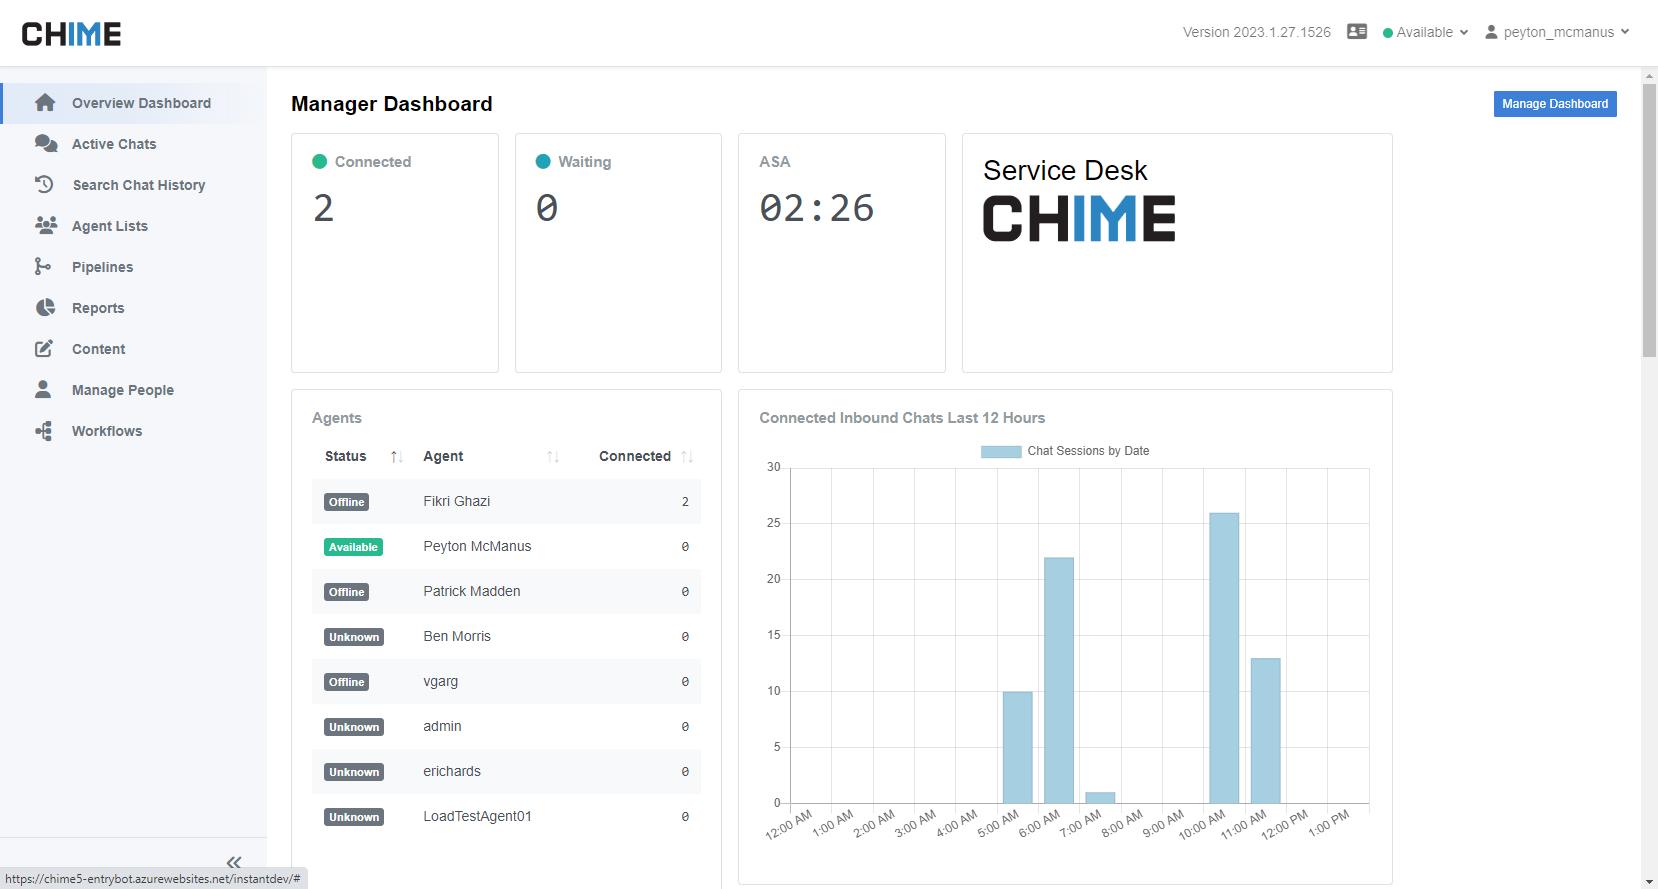
Task: Sort agents table by Status arrows
Action: pyautogui.click(x=396, y=456)
